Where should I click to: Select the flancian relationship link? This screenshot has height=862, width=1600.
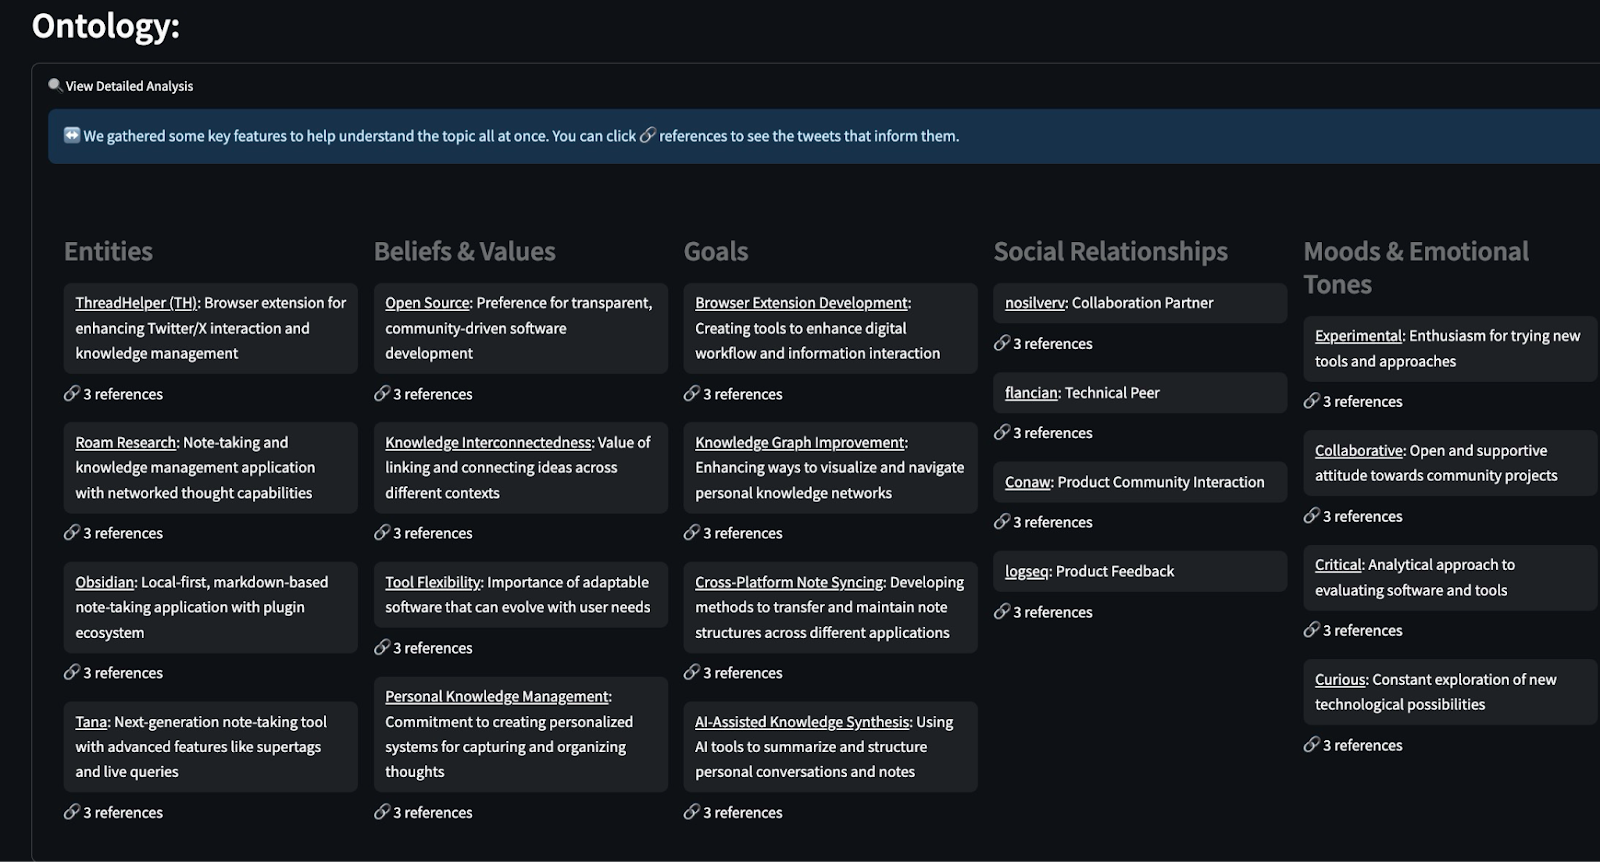coord(1031,393)
